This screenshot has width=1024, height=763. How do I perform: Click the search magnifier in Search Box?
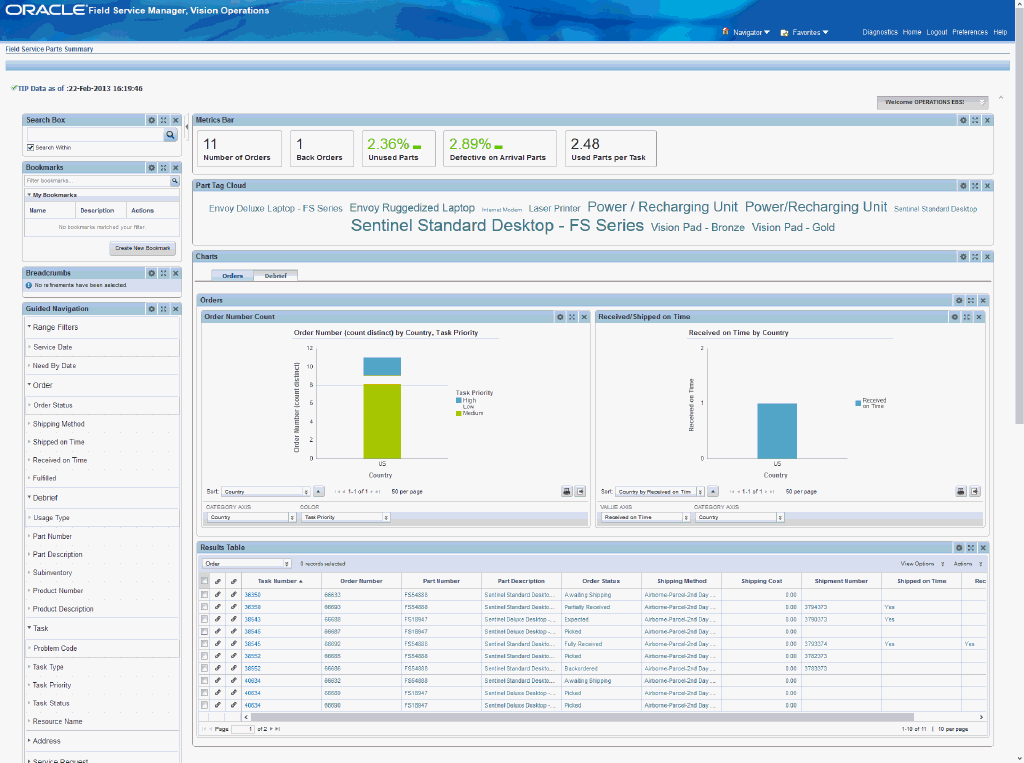(x=170, y=135)
